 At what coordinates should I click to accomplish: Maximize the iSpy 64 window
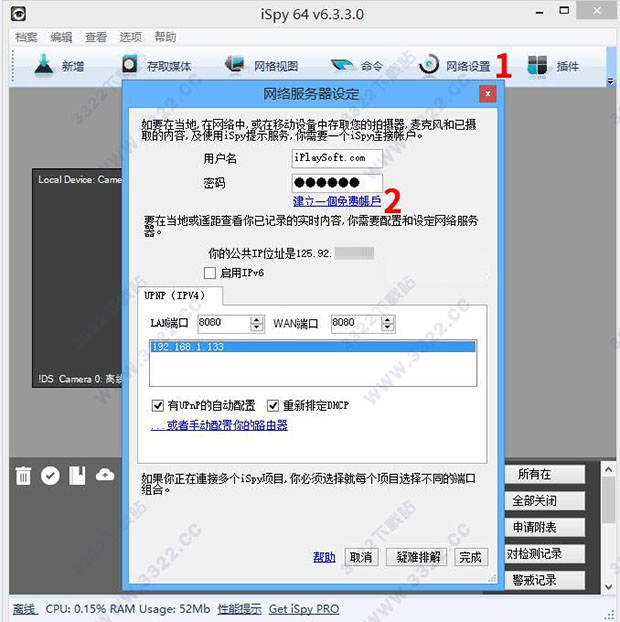564,11
